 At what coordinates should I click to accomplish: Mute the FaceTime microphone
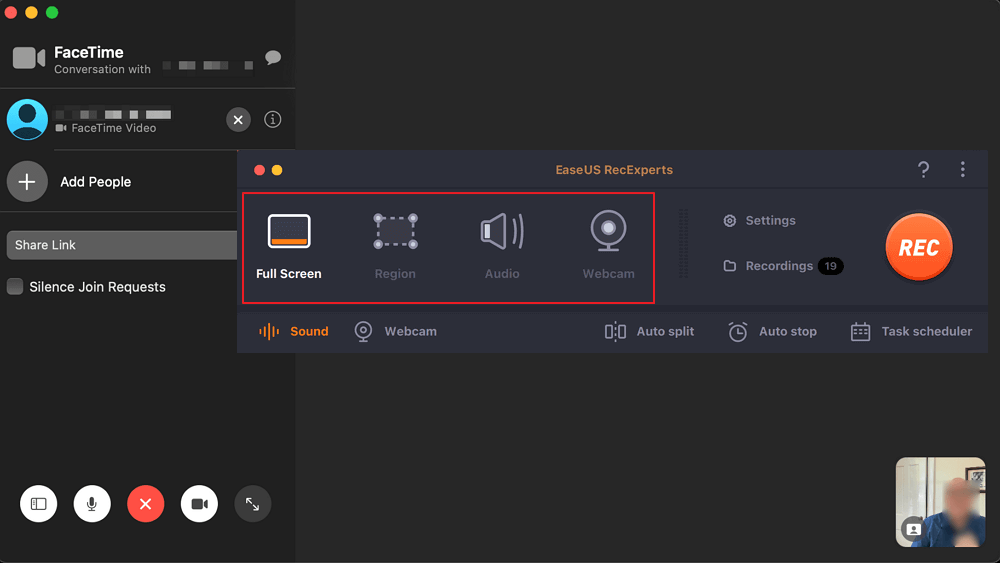(92, 504)
